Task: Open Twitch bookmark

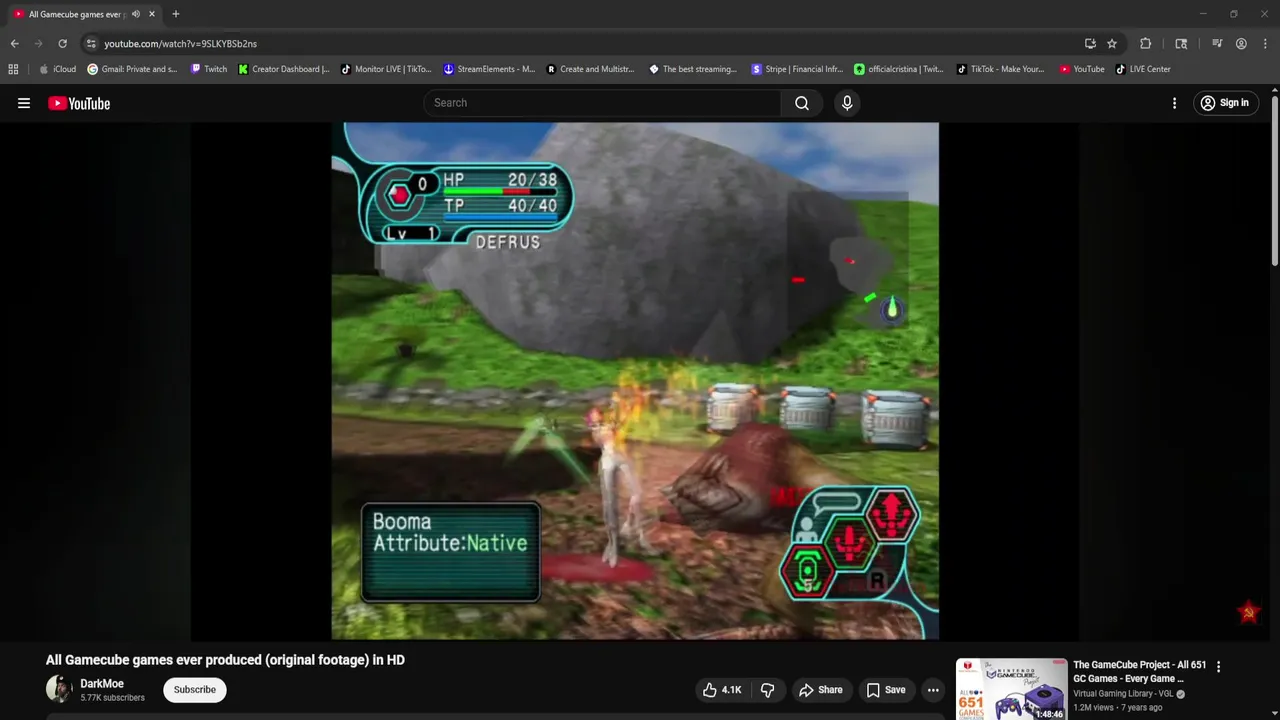Action: (x=209, y=69)
